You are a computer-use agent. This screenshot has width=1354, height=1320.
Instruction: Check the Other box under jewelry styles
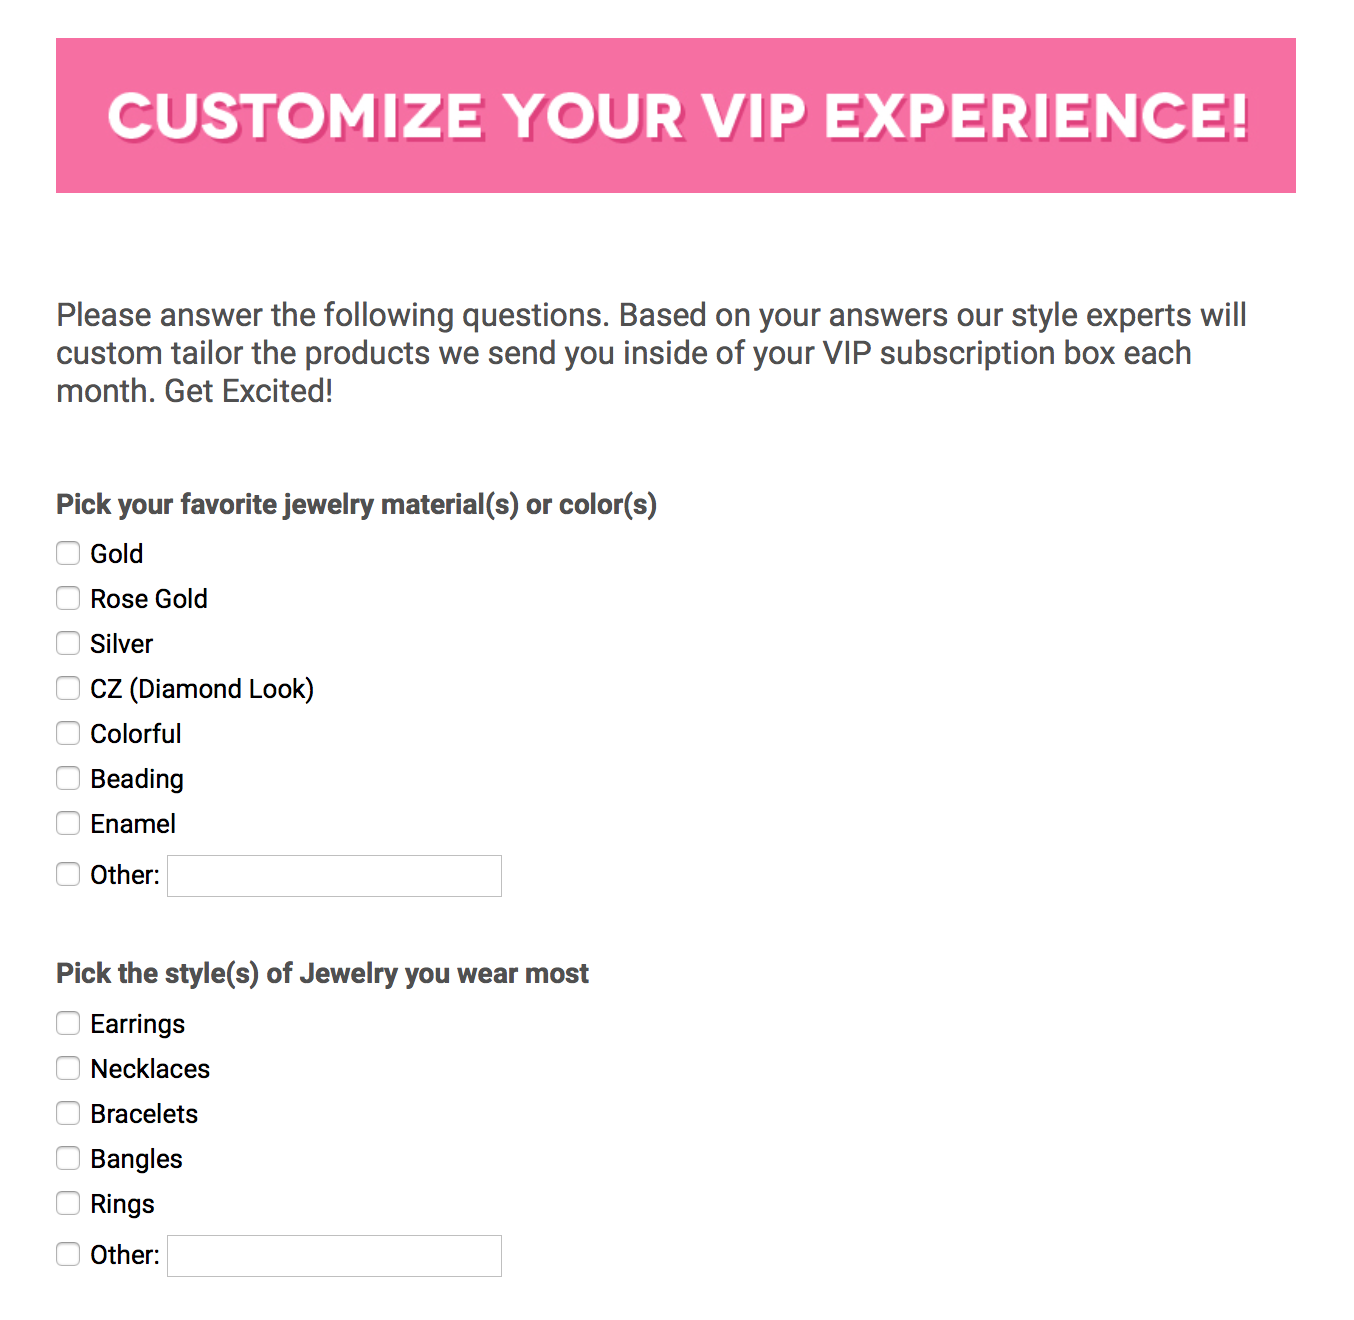coord(68,1254)
